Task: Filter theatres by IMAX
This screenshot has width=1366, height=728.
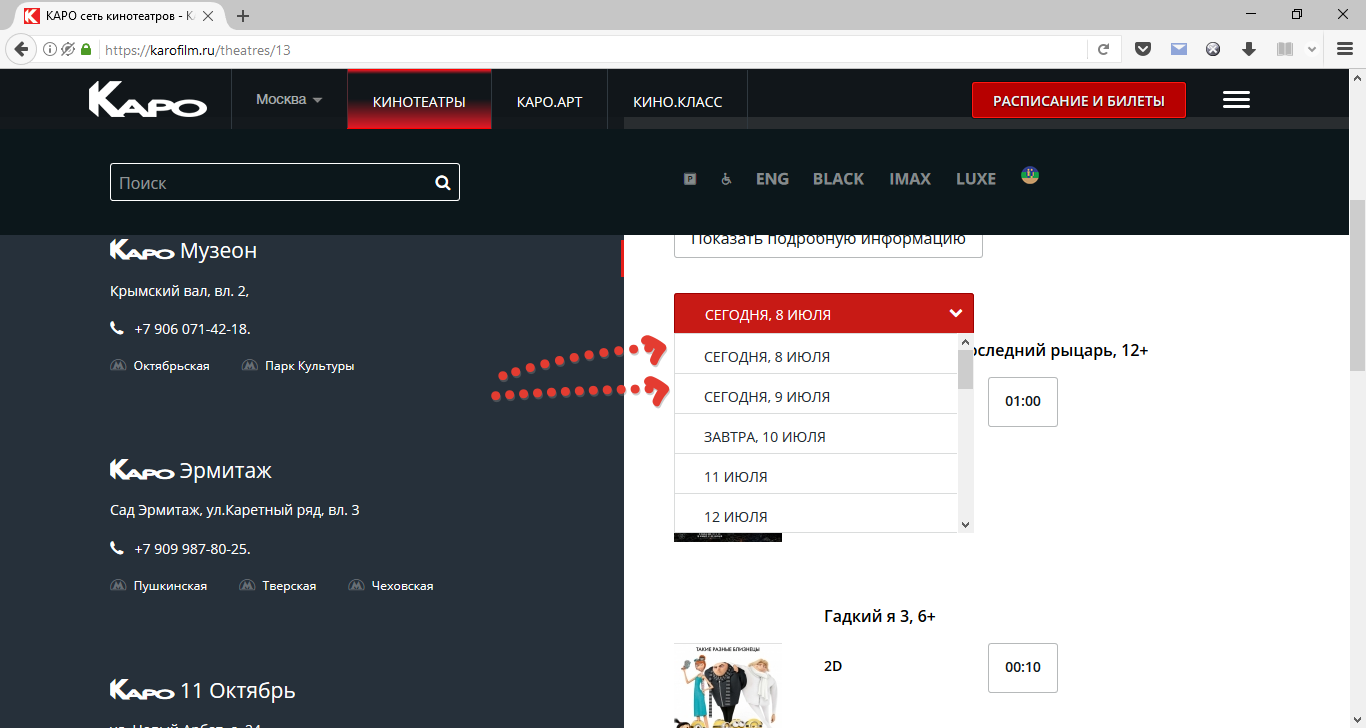Action: [x=910, y=179]
